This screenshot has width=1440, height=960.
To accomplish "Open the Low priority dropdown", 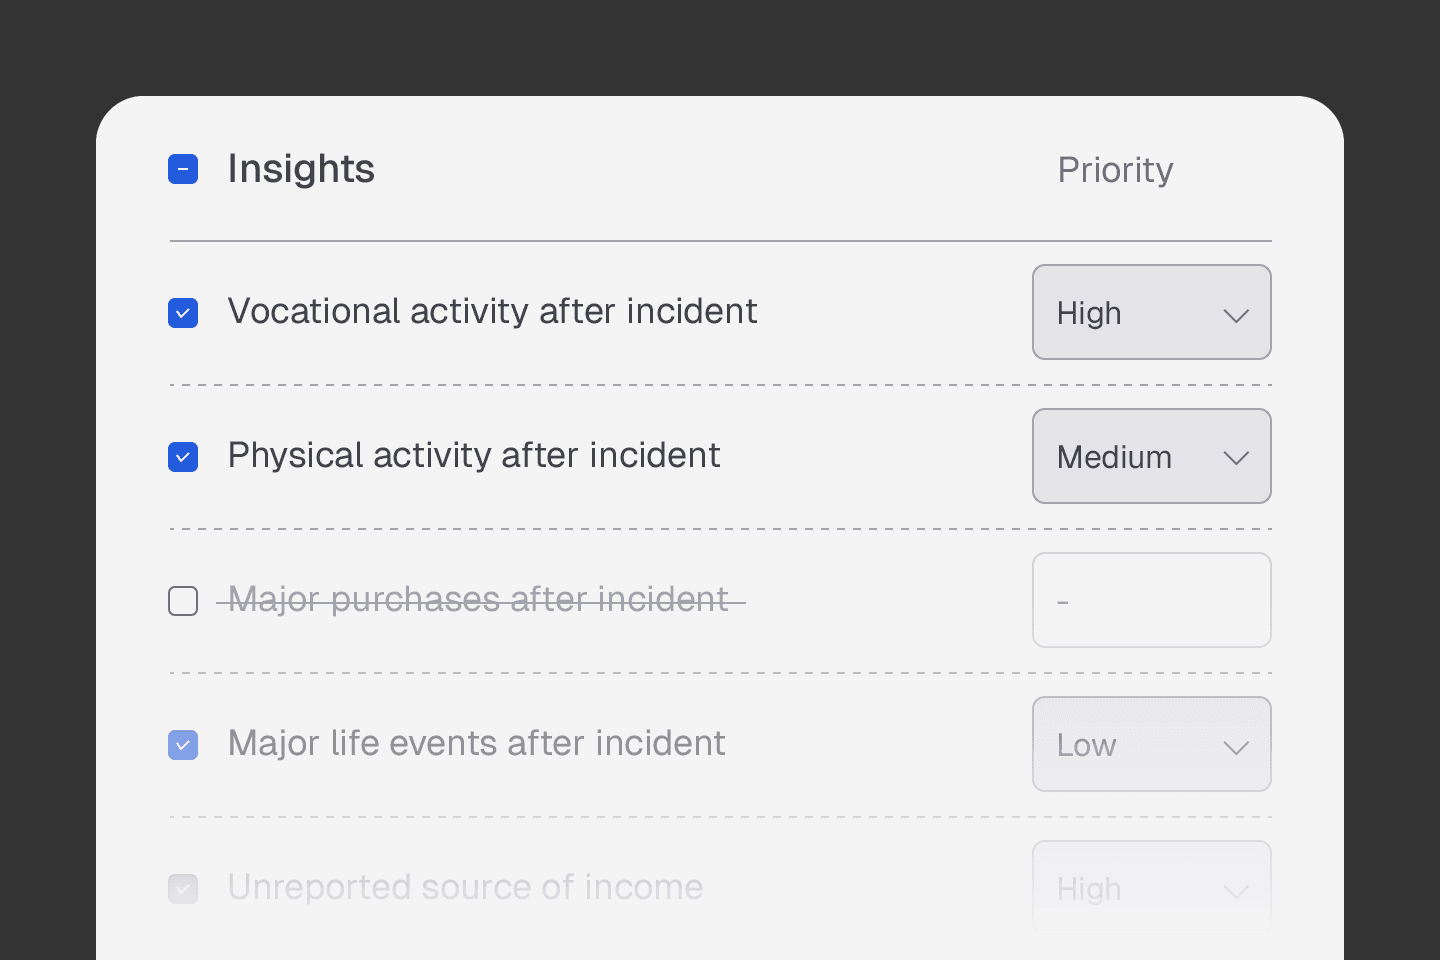I will (1151, 745).
